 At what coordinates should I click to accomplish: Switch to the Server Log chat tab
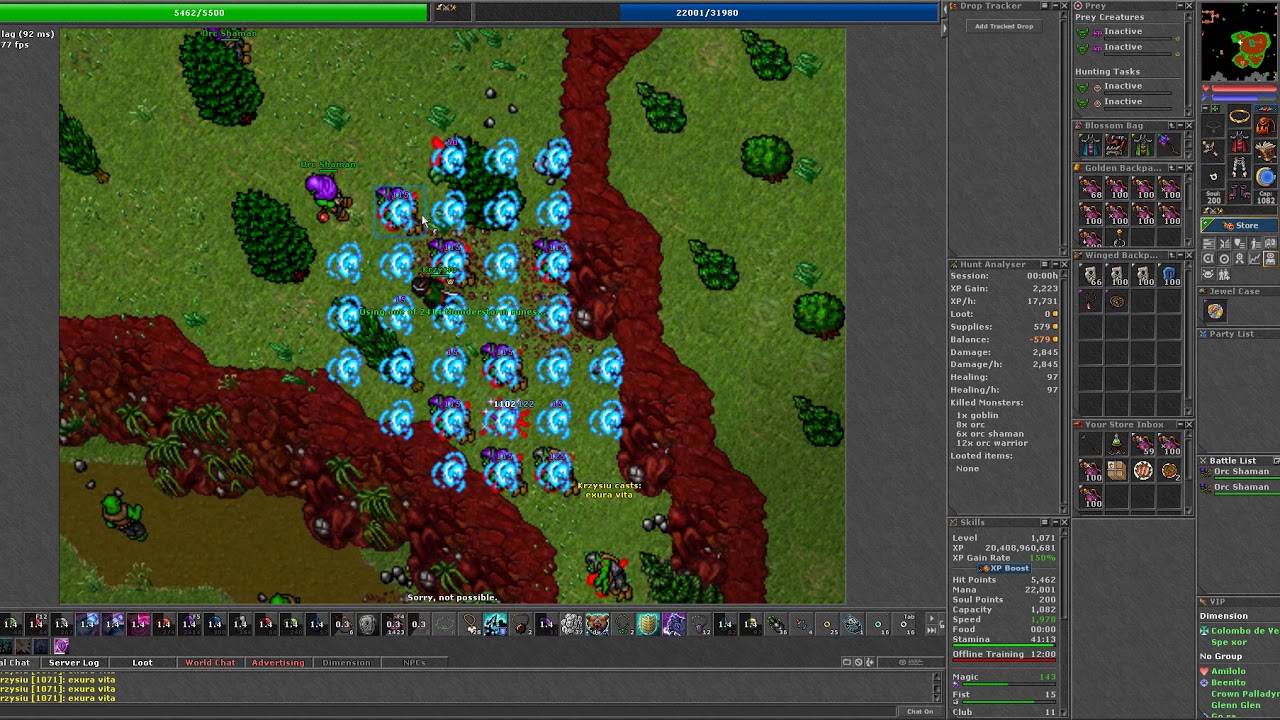[x=74, y=663]
